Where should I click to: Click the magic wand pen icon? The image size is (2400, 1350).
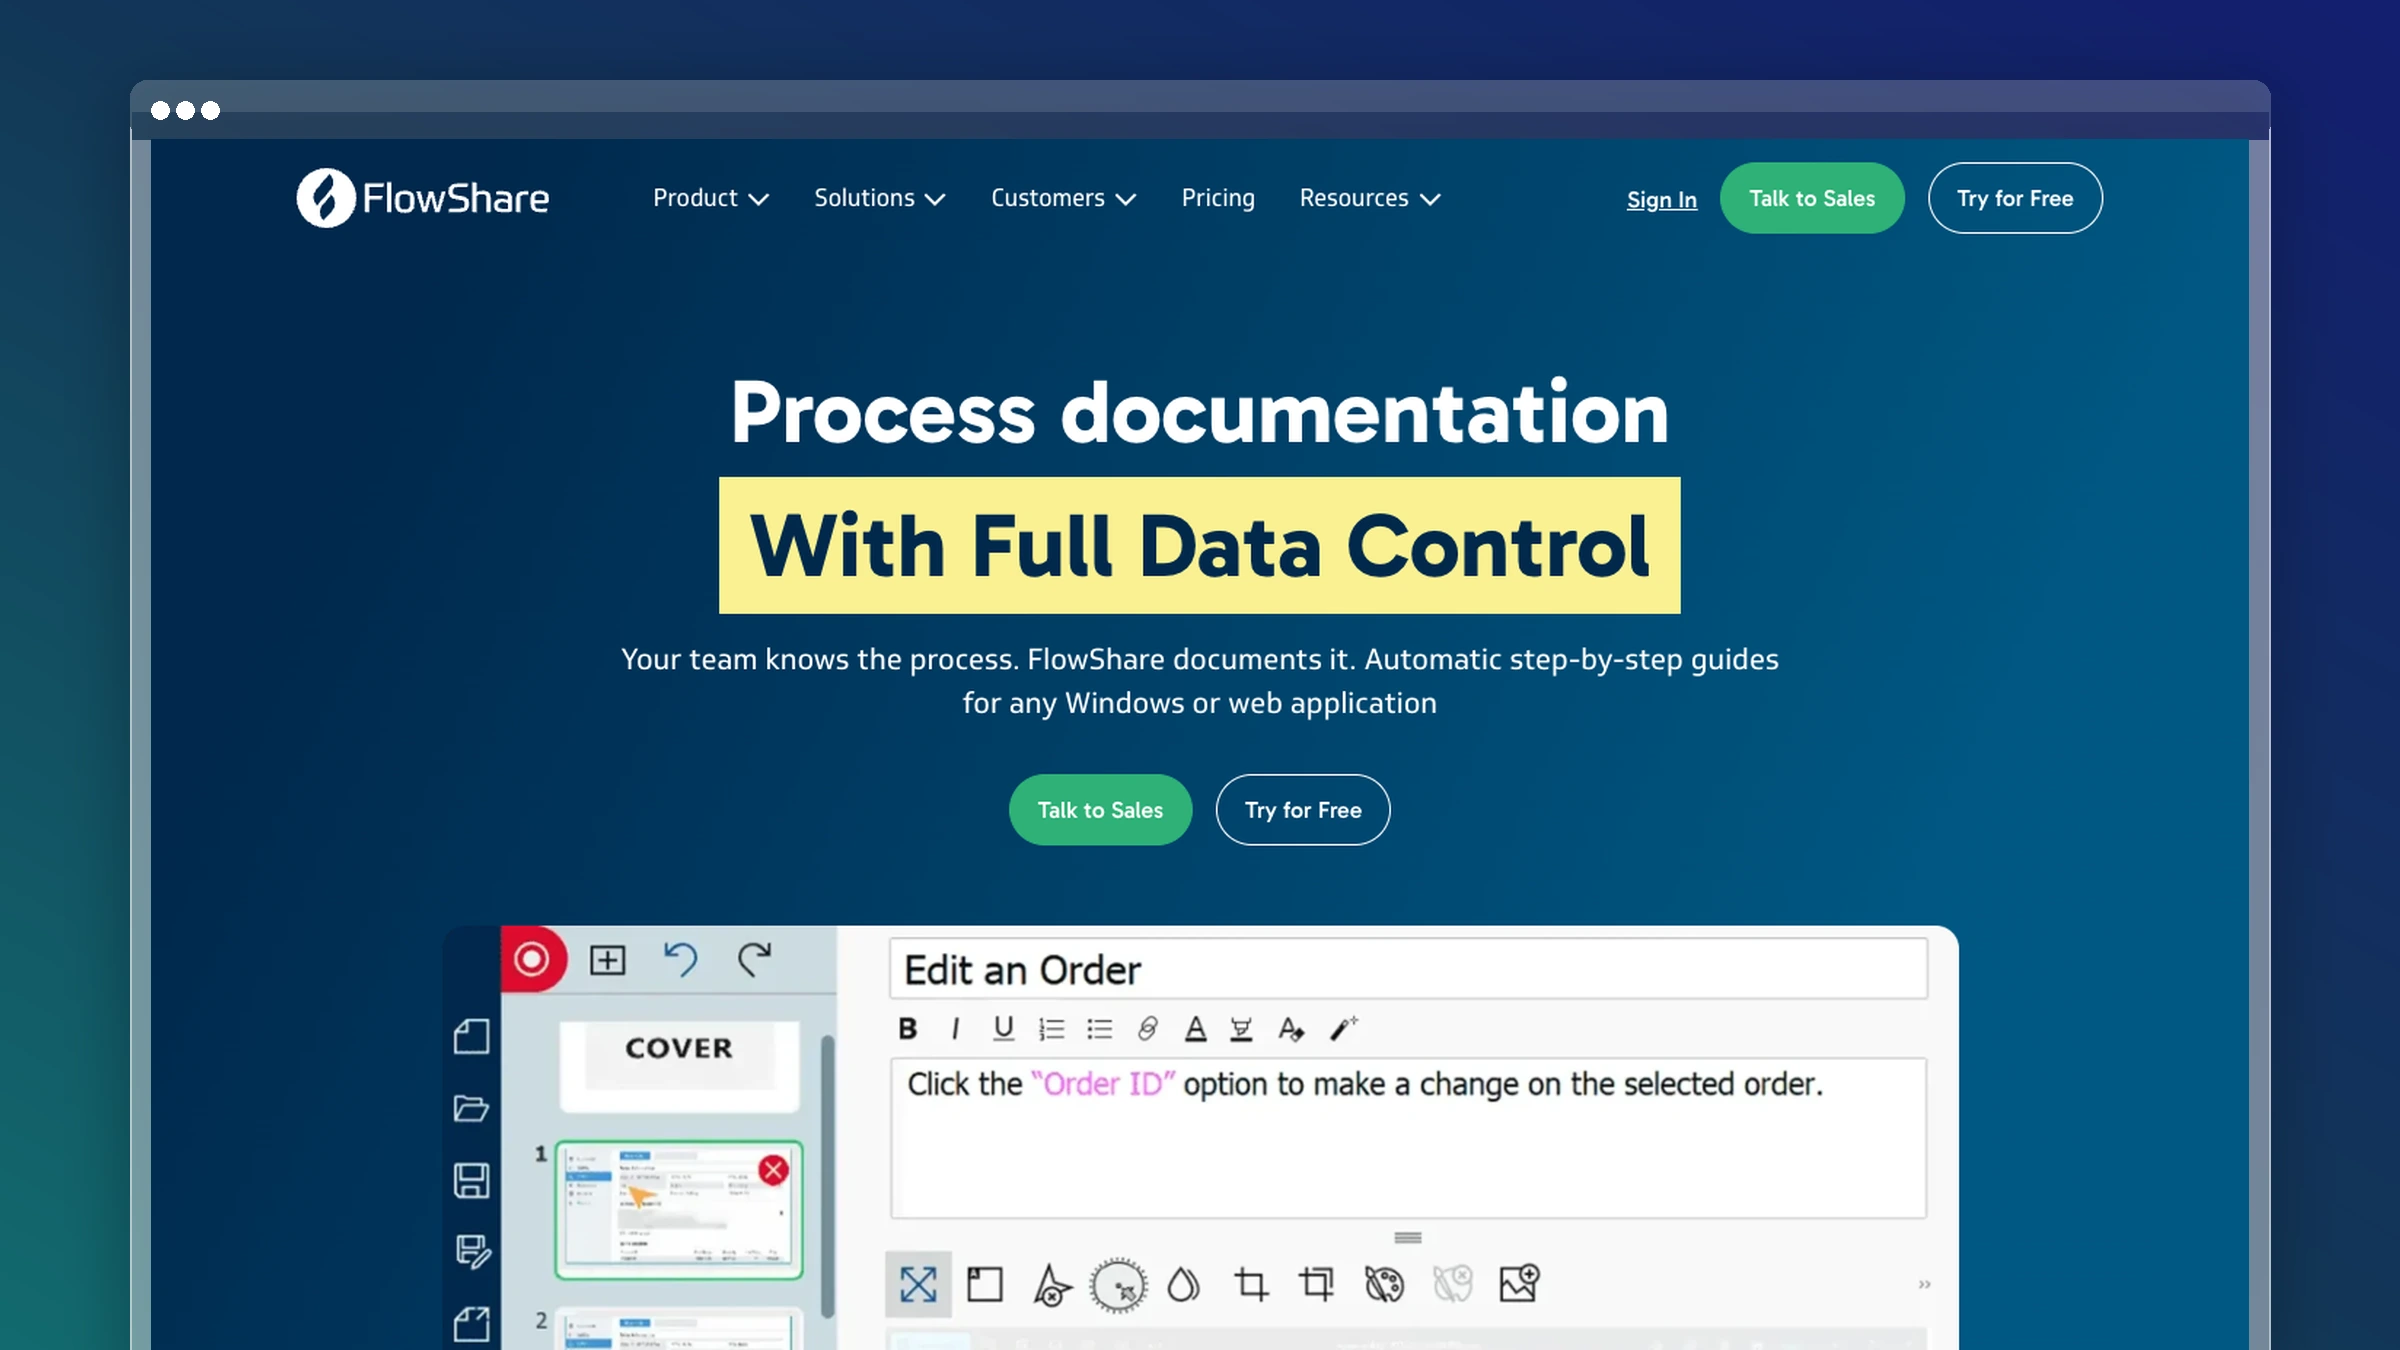[x=1343, y=1028]
